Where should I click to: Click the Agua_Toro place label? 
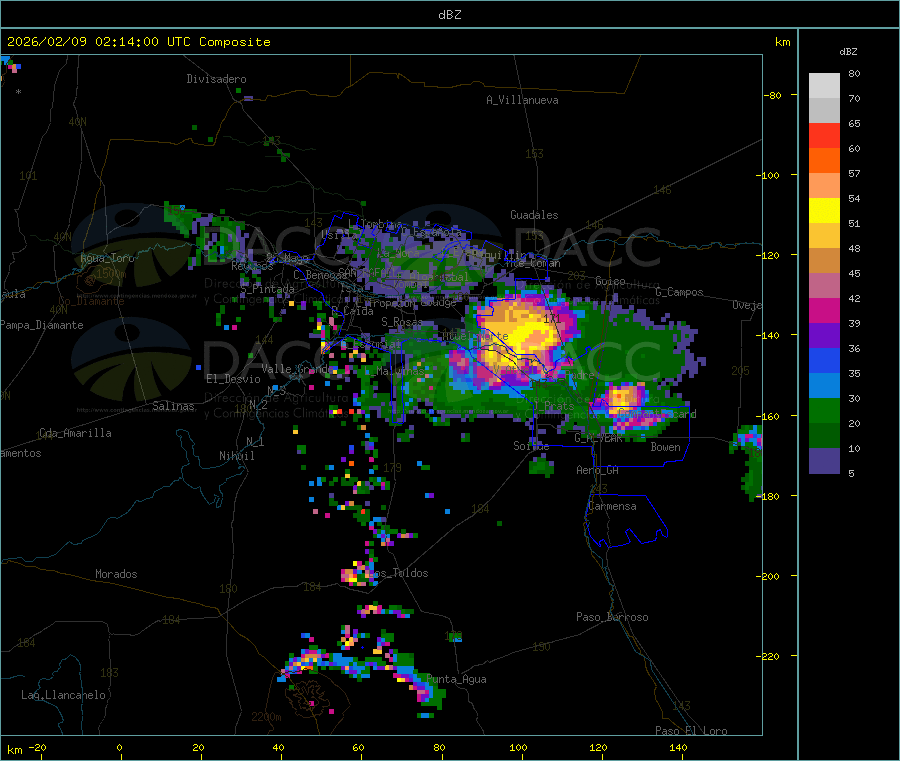click(107, 258)
